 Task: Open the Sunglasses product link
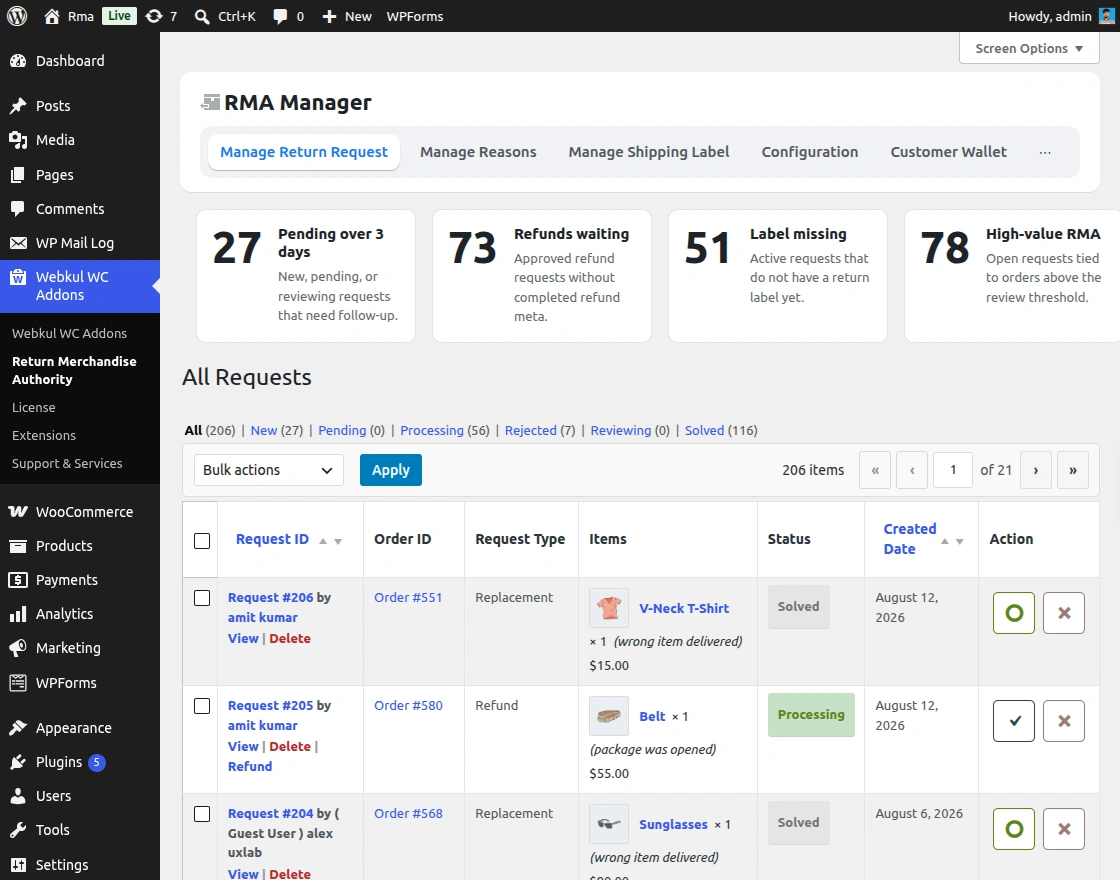pyautogui.click(x=673, y=824)
